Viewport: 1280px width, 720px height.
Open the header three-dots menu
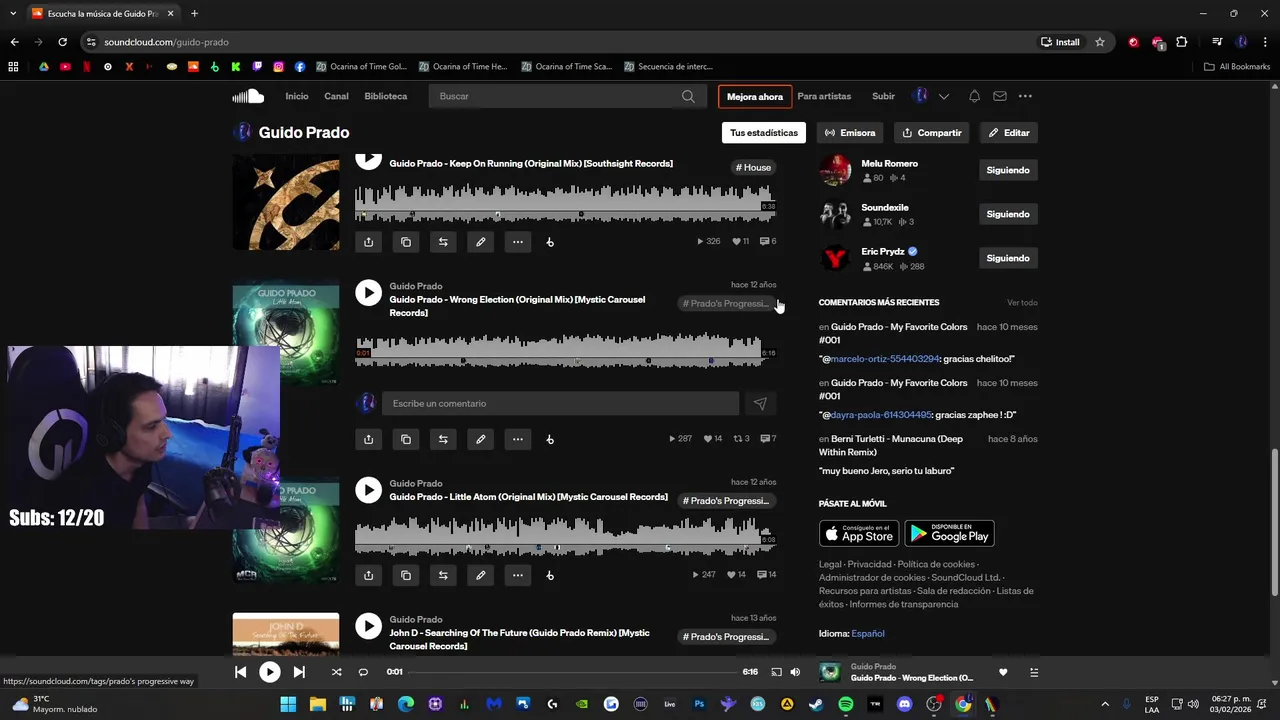click(x=1025, y=96)
